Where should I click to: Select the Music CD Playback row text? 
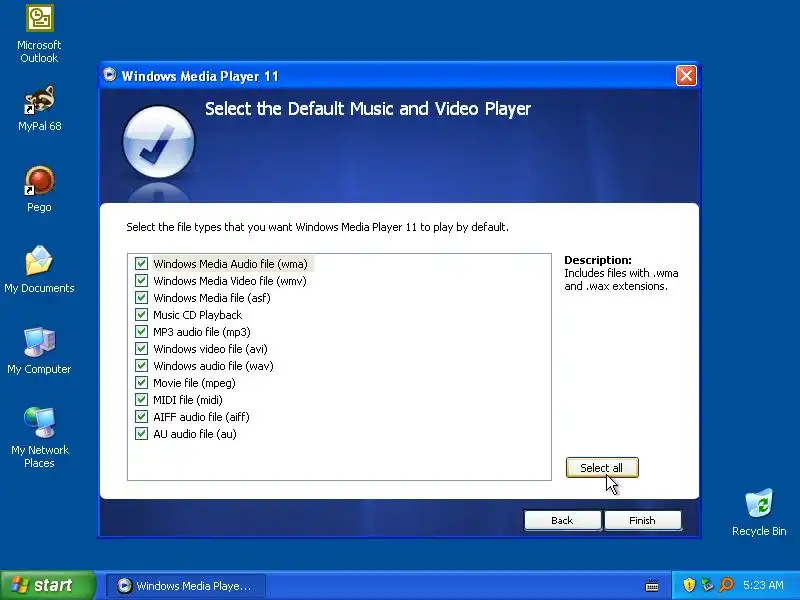click(x=197, y=315)
